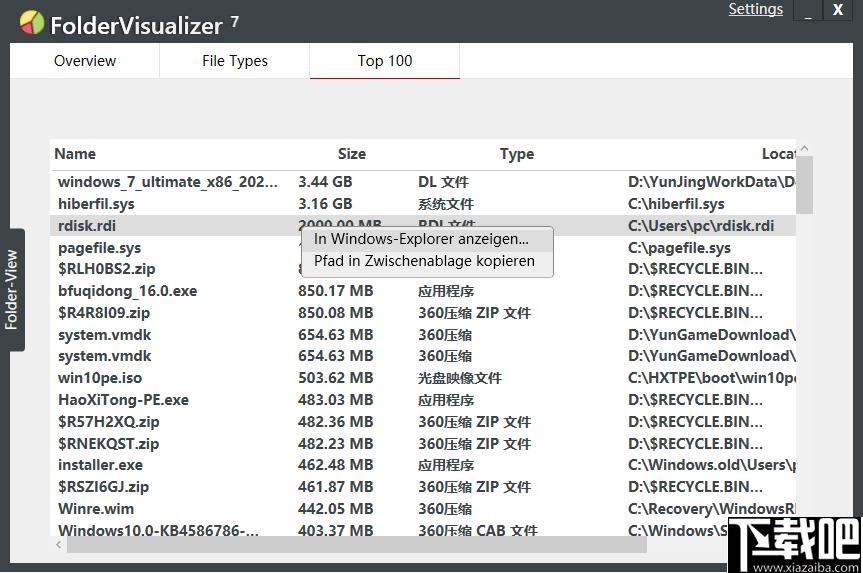Select the installer.exe file name
Image resolution: width=863 pixels, height=573 pixels.
100,465
